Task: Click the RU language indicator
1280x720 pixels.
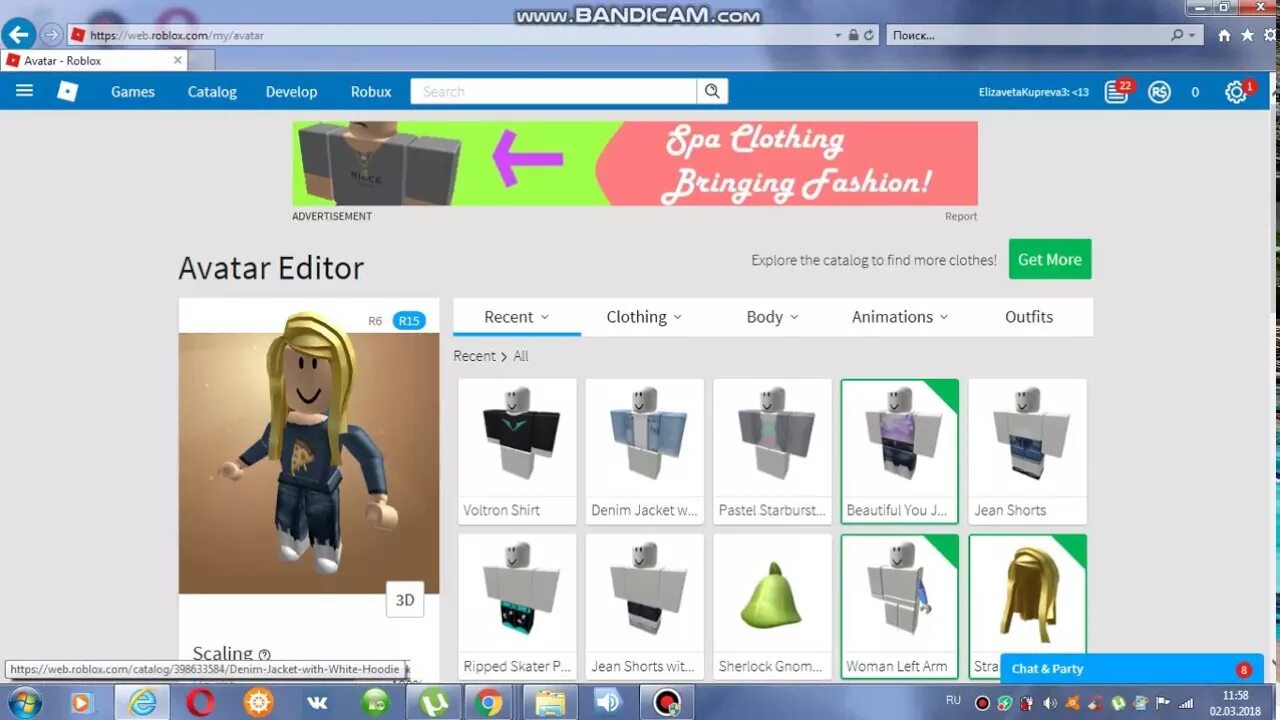Action: (954, 700)
